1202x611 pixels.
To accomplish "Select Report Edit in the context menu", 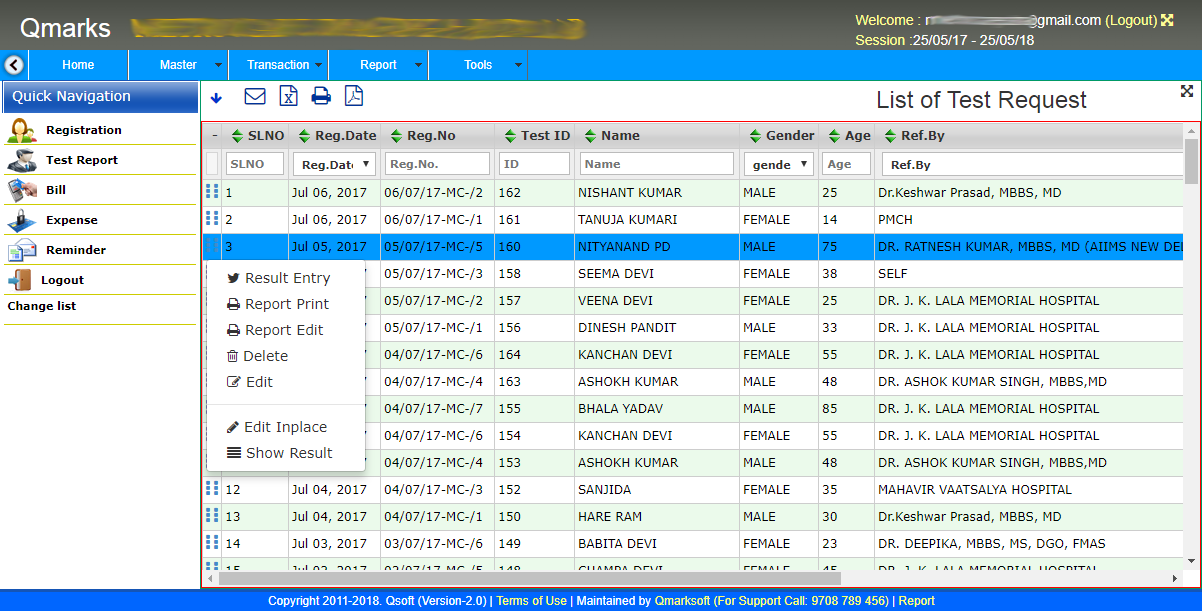I will tap(283, 329).
